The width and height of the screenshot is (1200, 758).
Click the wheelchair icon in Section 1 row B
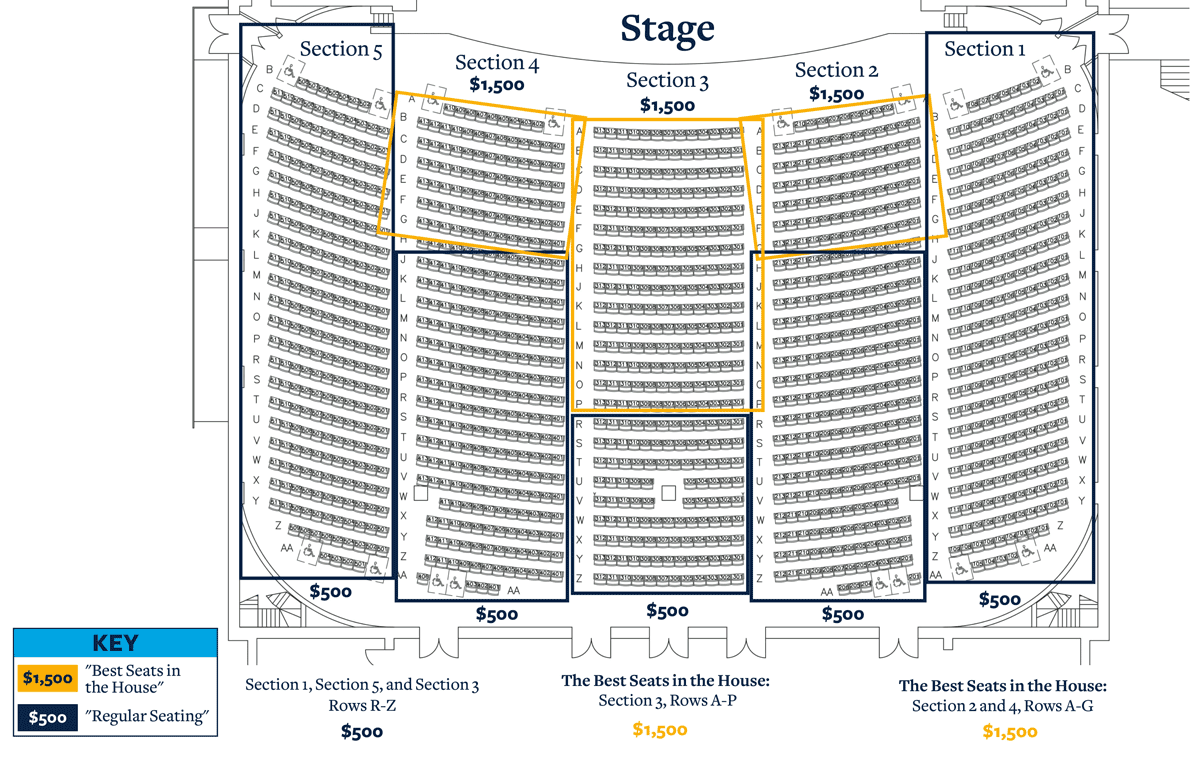1046,70
